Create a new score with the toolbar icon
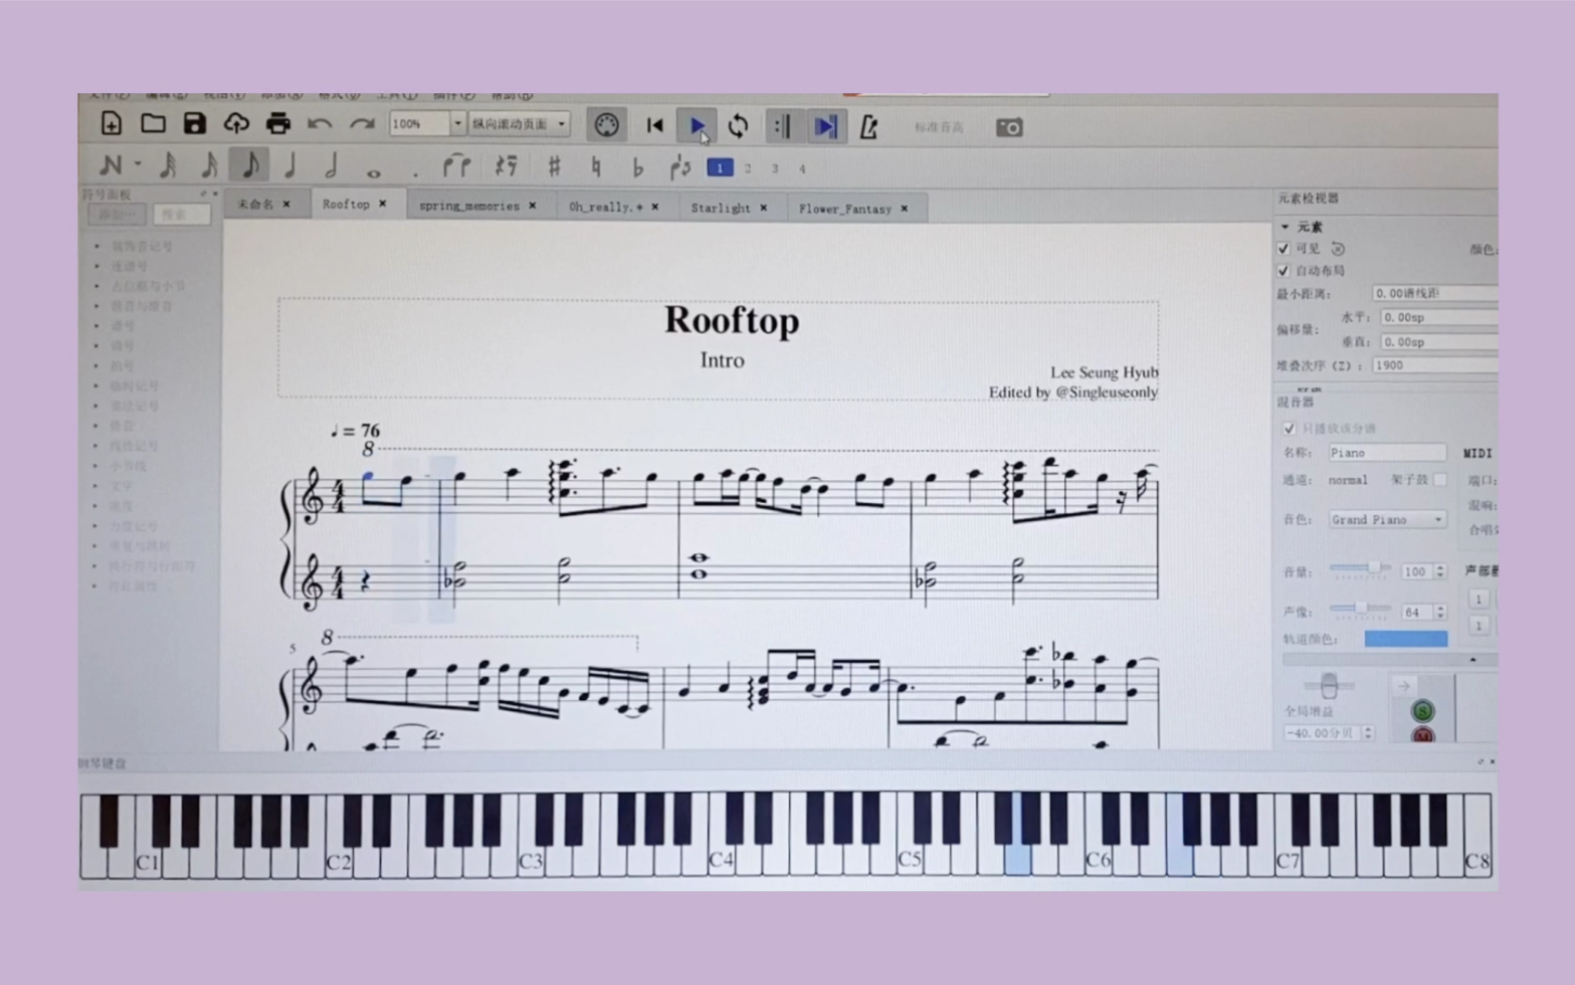The width and height of the screenshot is (1575, 985). [111, 124]
